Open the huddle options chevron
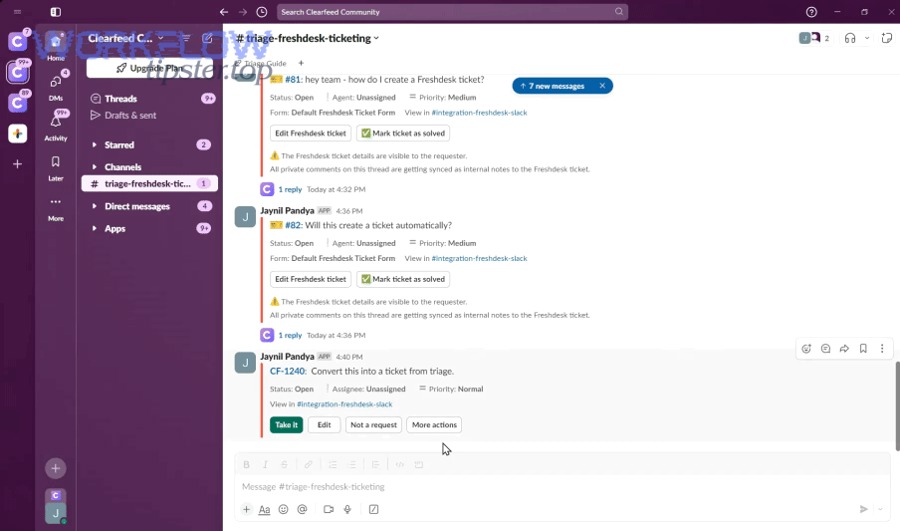 867,38
